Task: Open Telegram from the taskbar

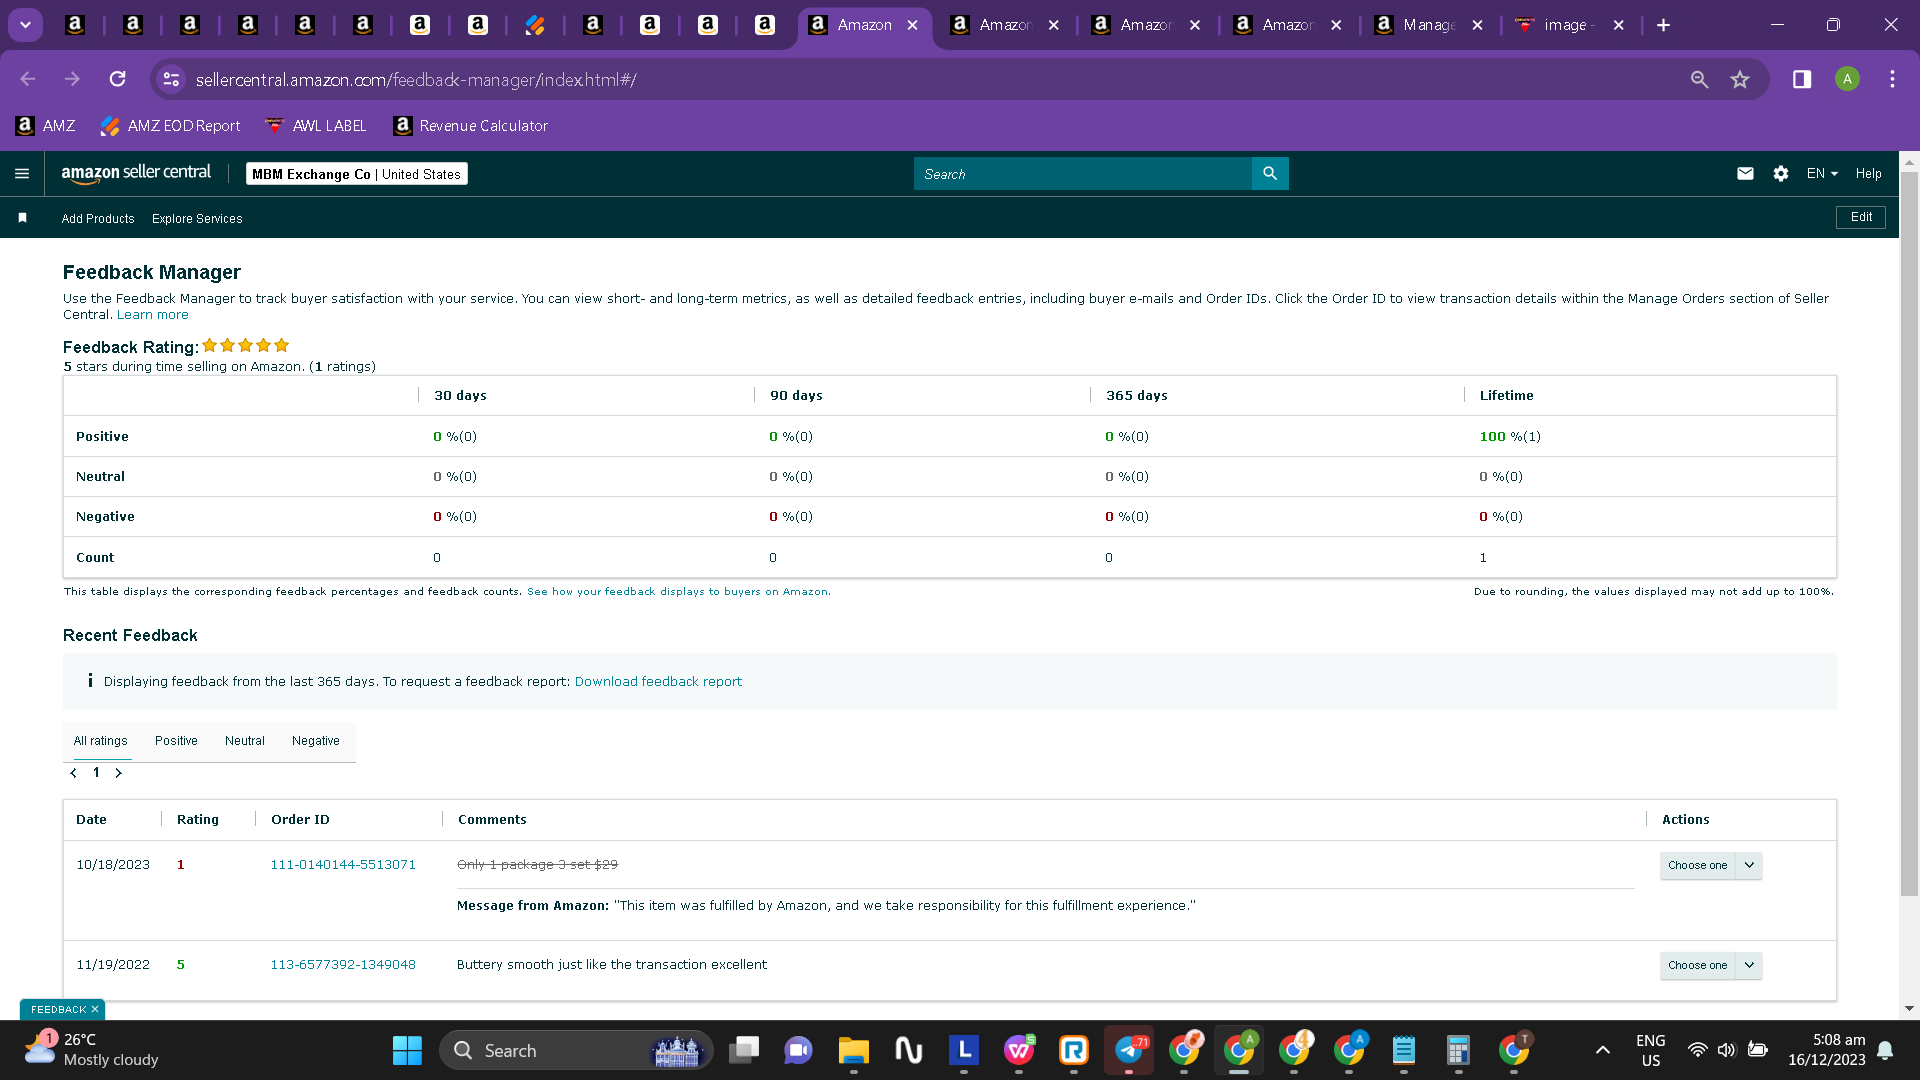Action: pyautogui.click(x=1129, y=1051)
